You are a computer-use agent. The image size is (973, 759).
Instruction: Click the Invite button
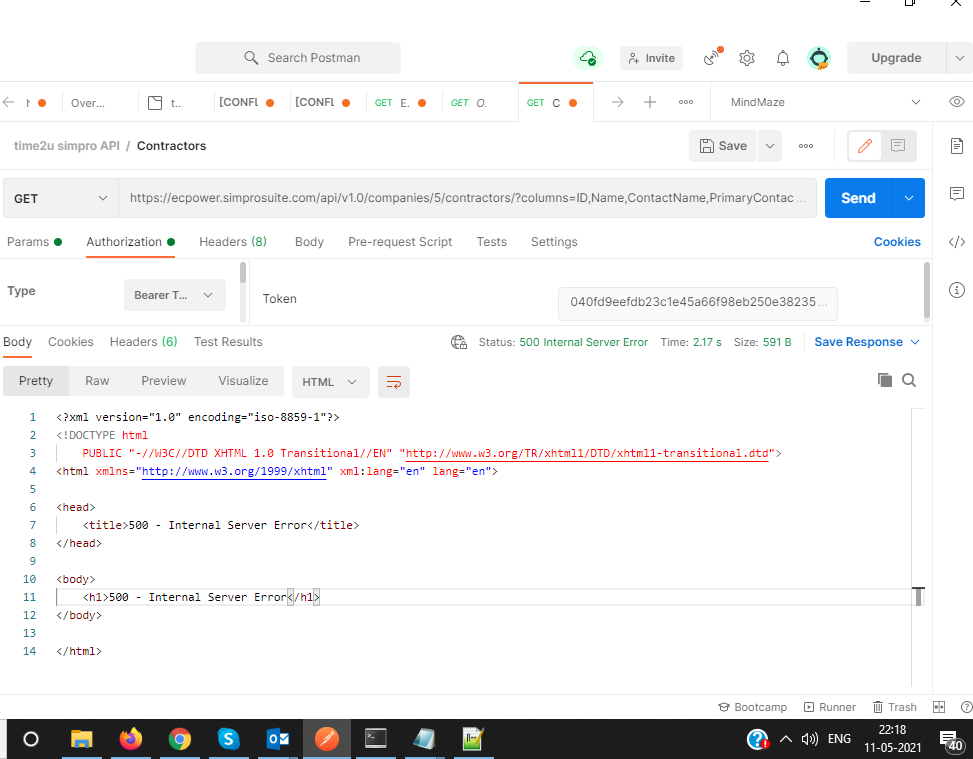652,58
